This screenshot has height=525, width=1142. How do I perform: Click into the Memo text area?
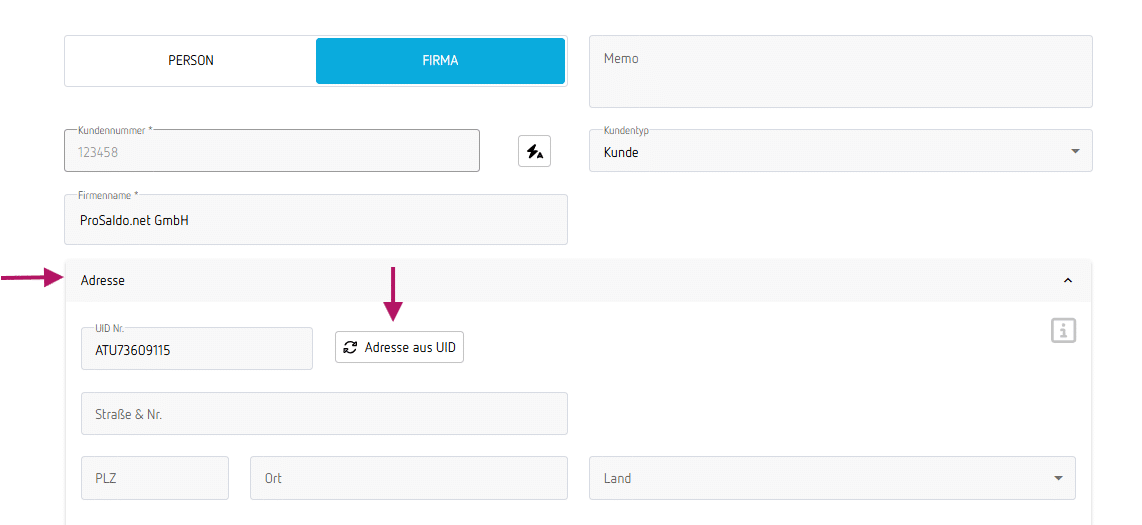click(x=840, y=72)
